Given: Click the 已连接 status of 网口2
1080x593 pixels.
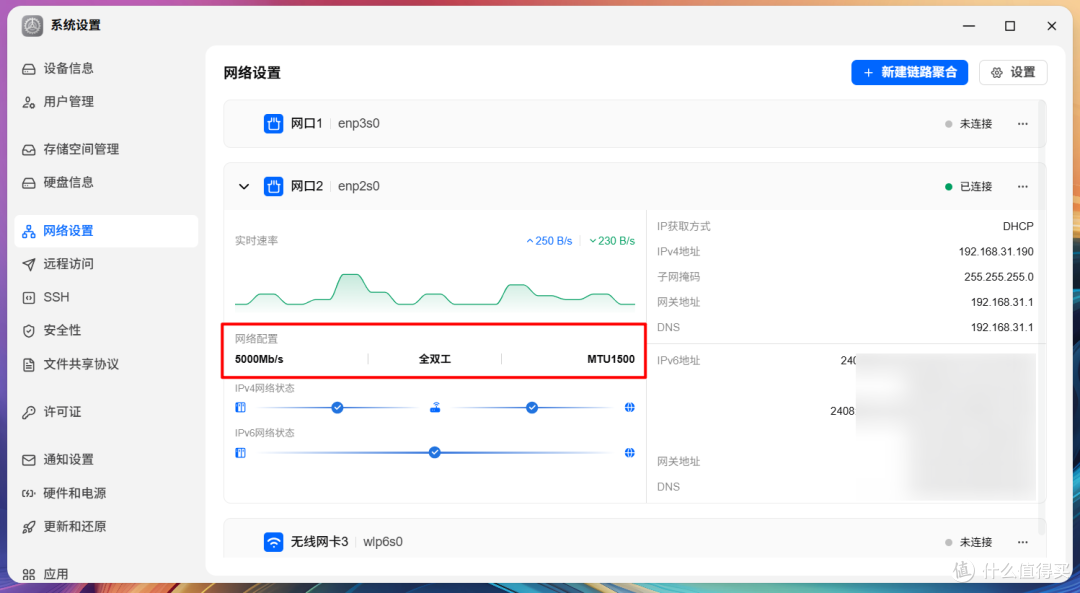Looking at the screenshot, I should point(968,187).
